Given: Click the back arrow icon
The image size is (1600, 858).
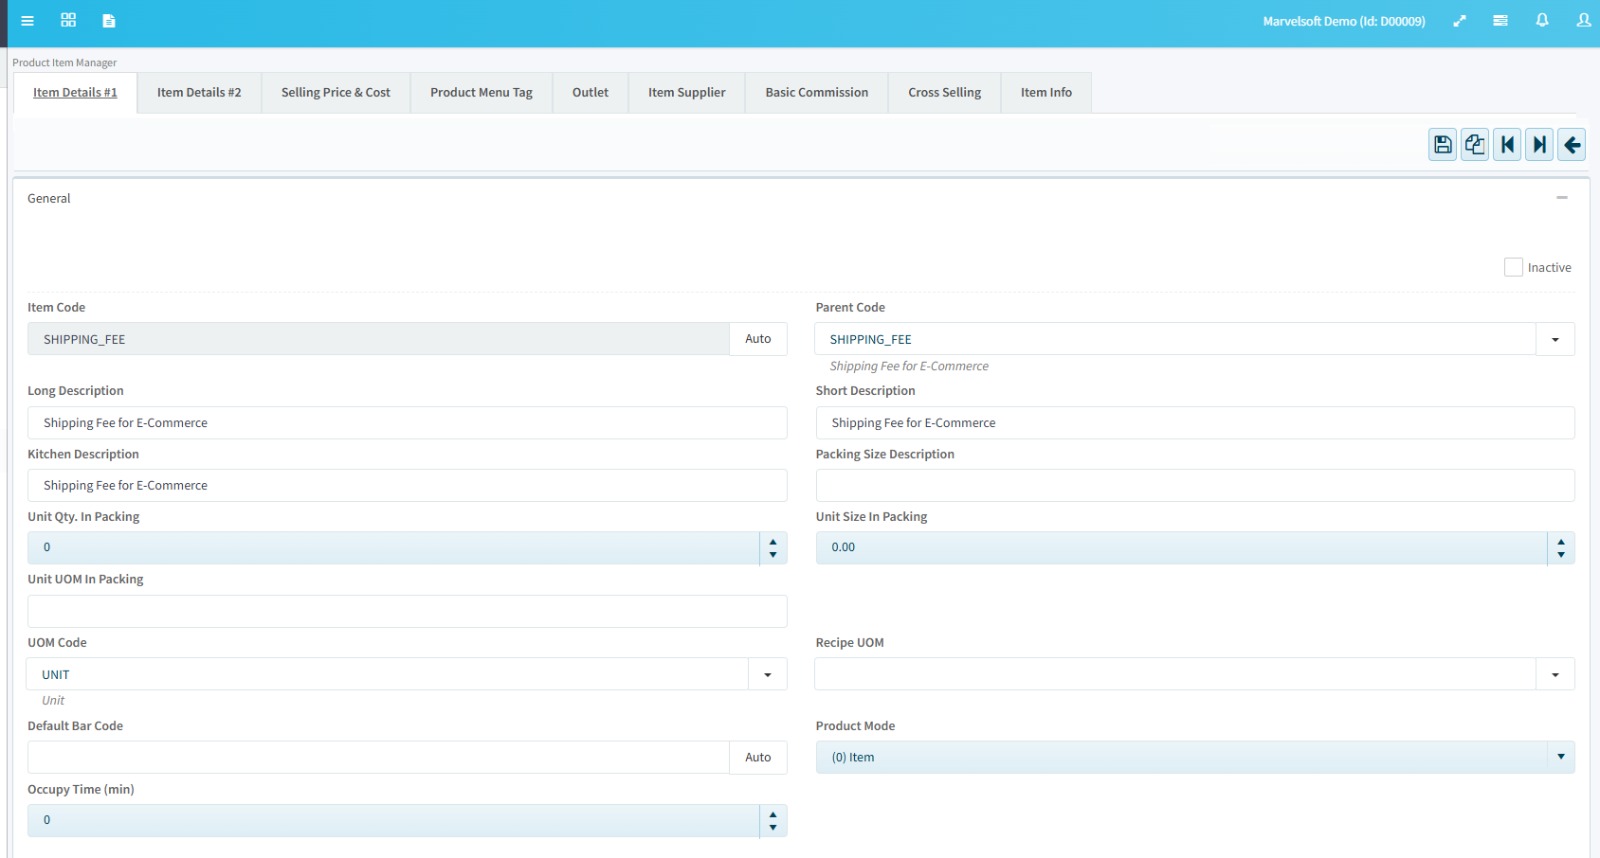Looking at the screenshot, I should coord(1572,145).
